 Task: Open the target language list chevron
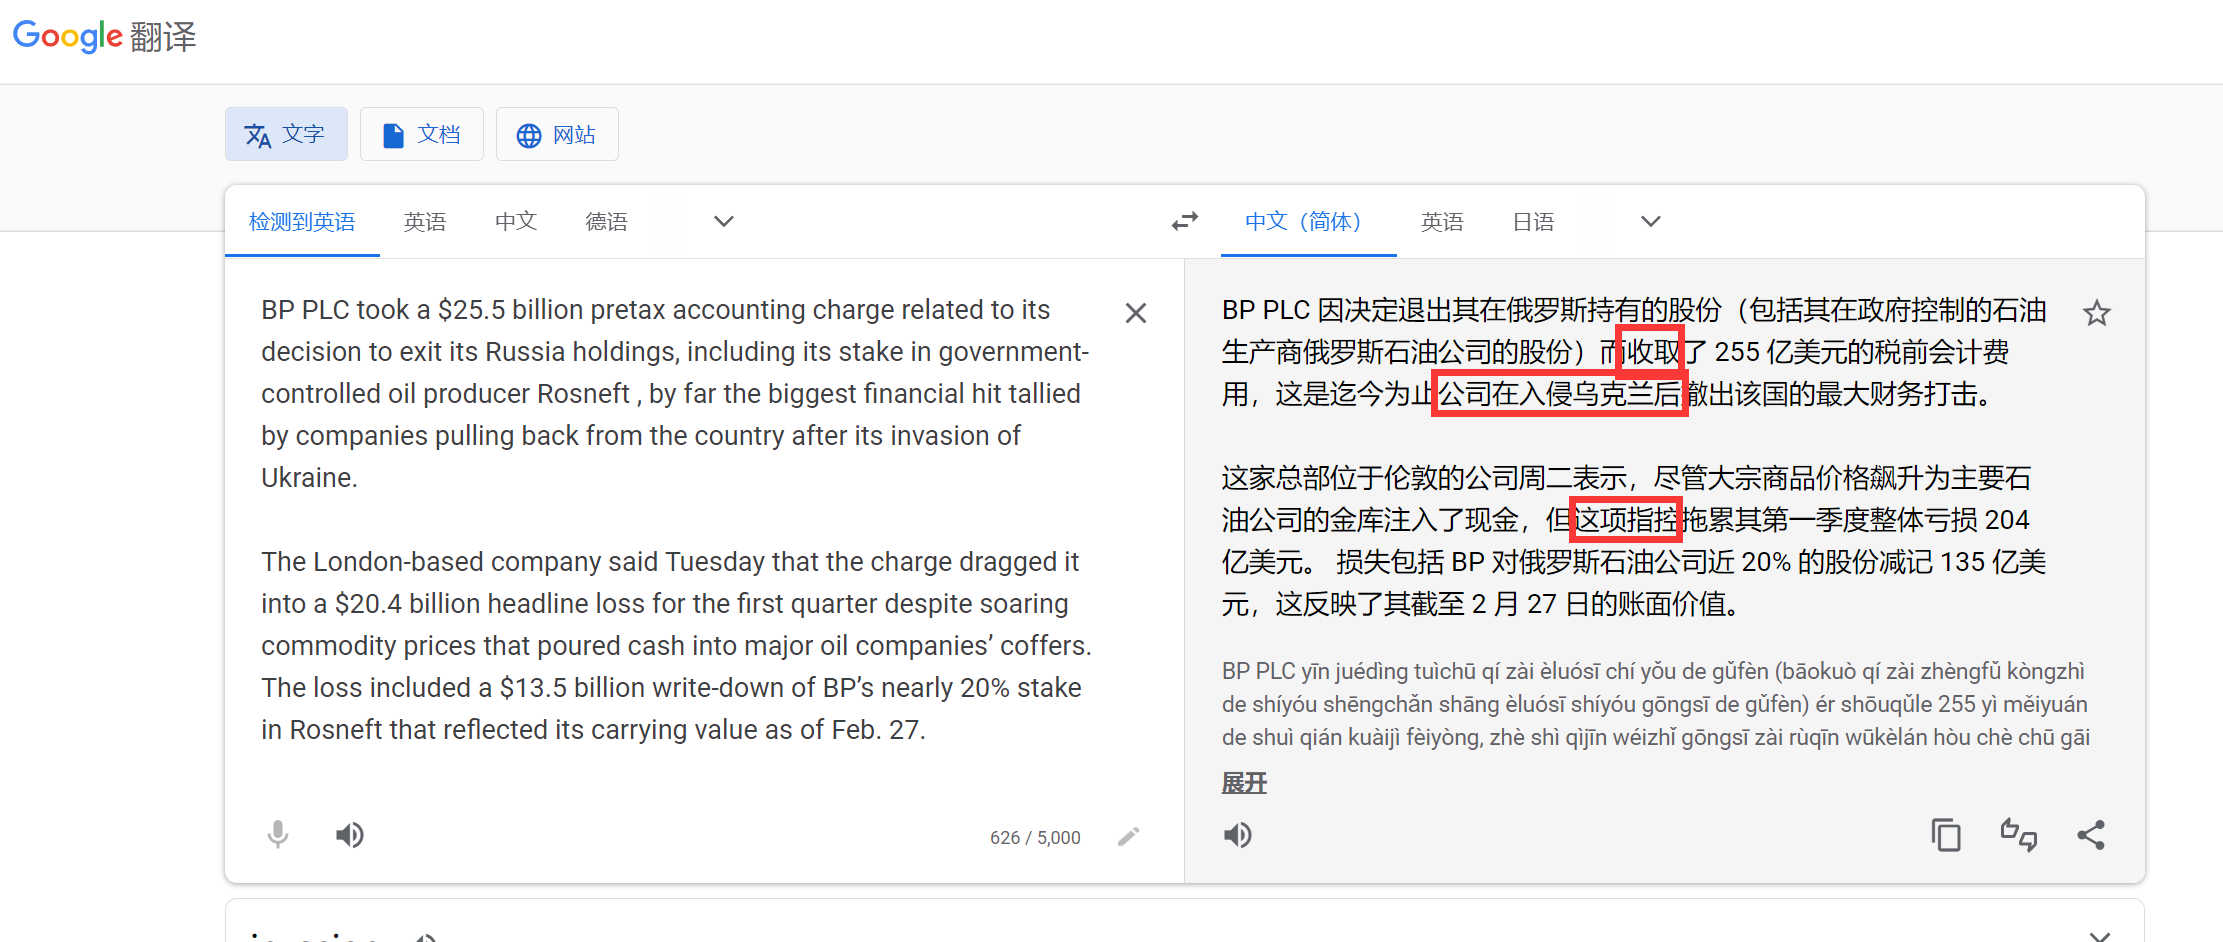pyautogui.click(x=1650, y=221)
